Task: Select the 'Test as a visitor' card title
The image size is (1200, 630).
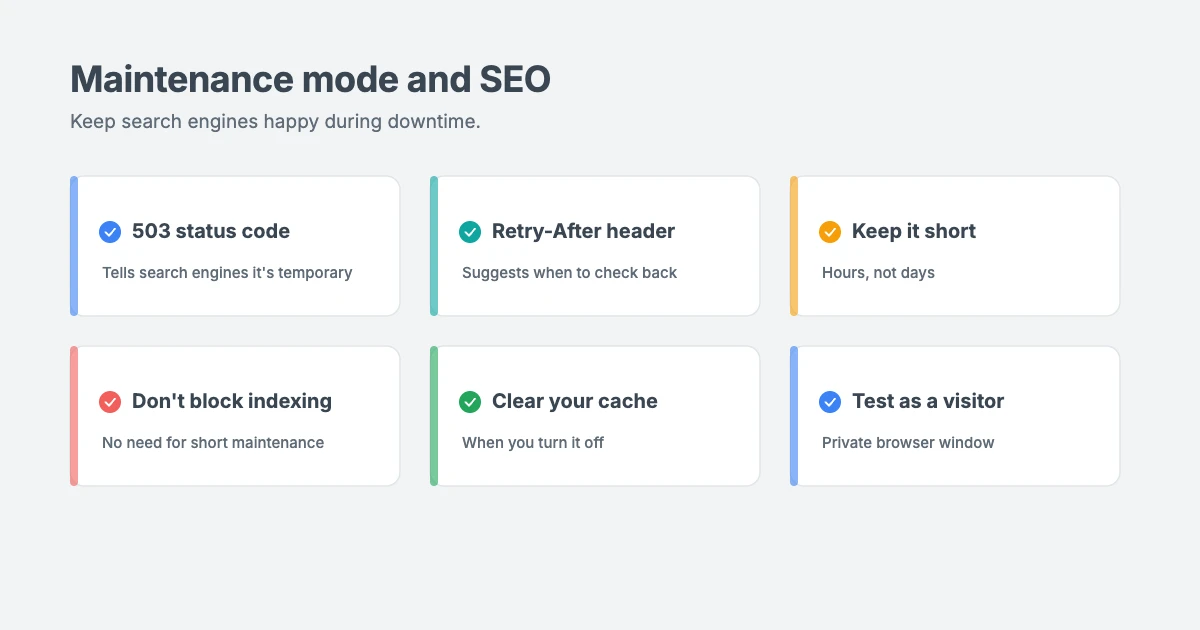Action: [x=928, y=401]
